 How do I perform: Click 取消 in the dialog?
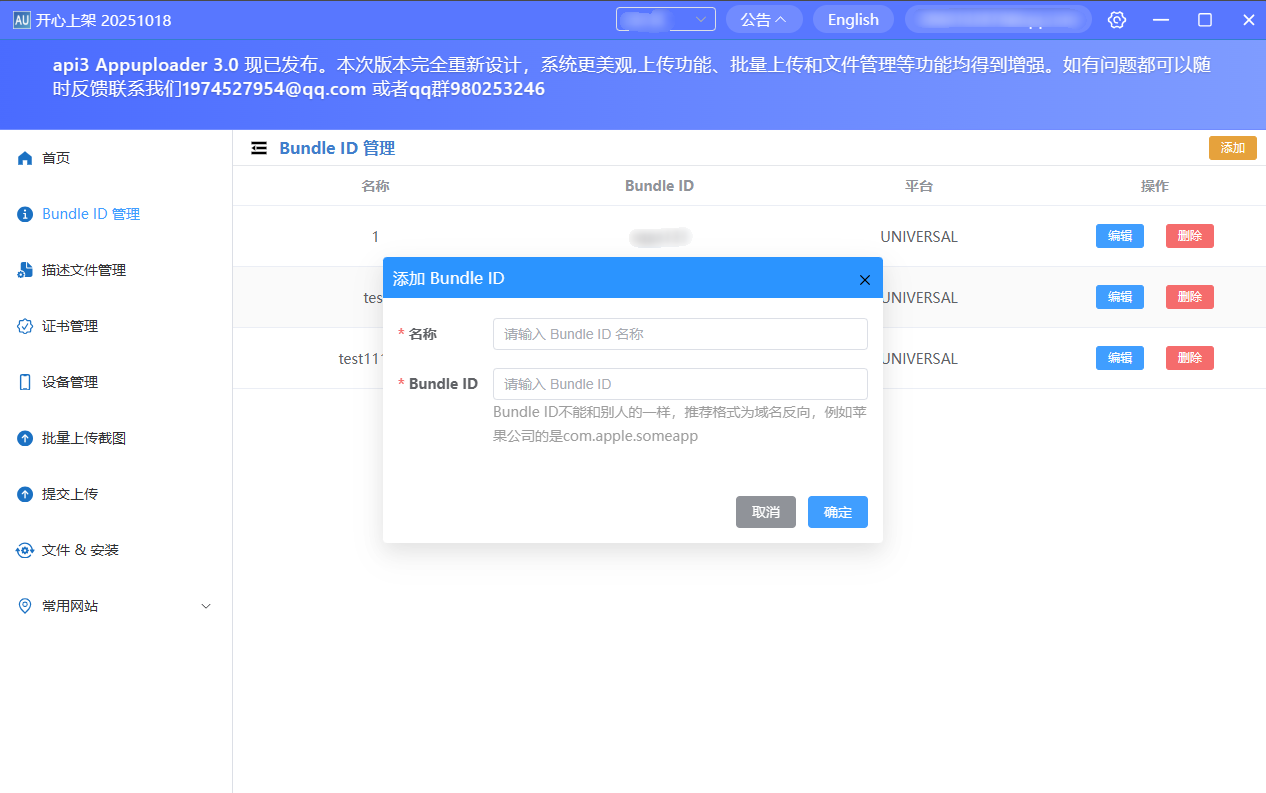(766, 512)
